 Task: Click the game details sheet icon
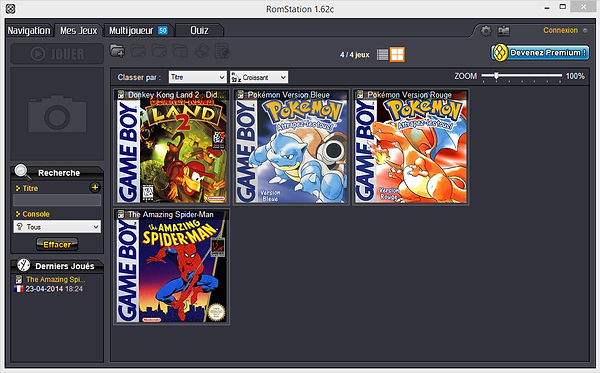(x=222, y=51)
